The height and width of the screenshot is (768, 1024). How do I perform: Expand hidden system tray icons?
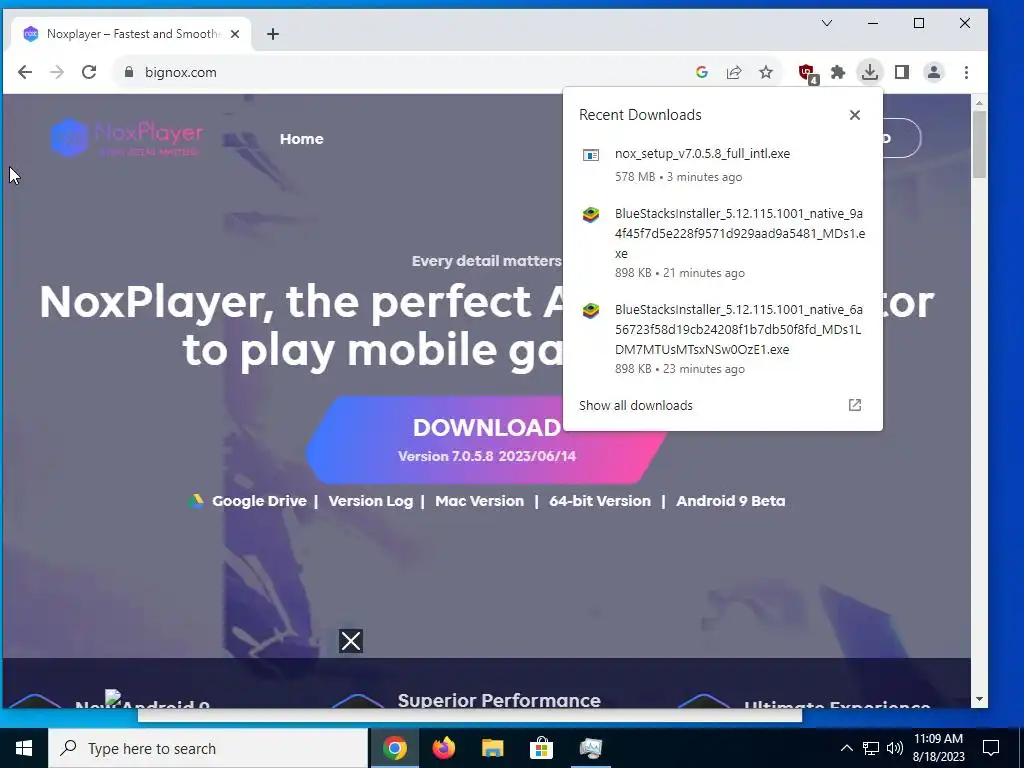[846, 748]
